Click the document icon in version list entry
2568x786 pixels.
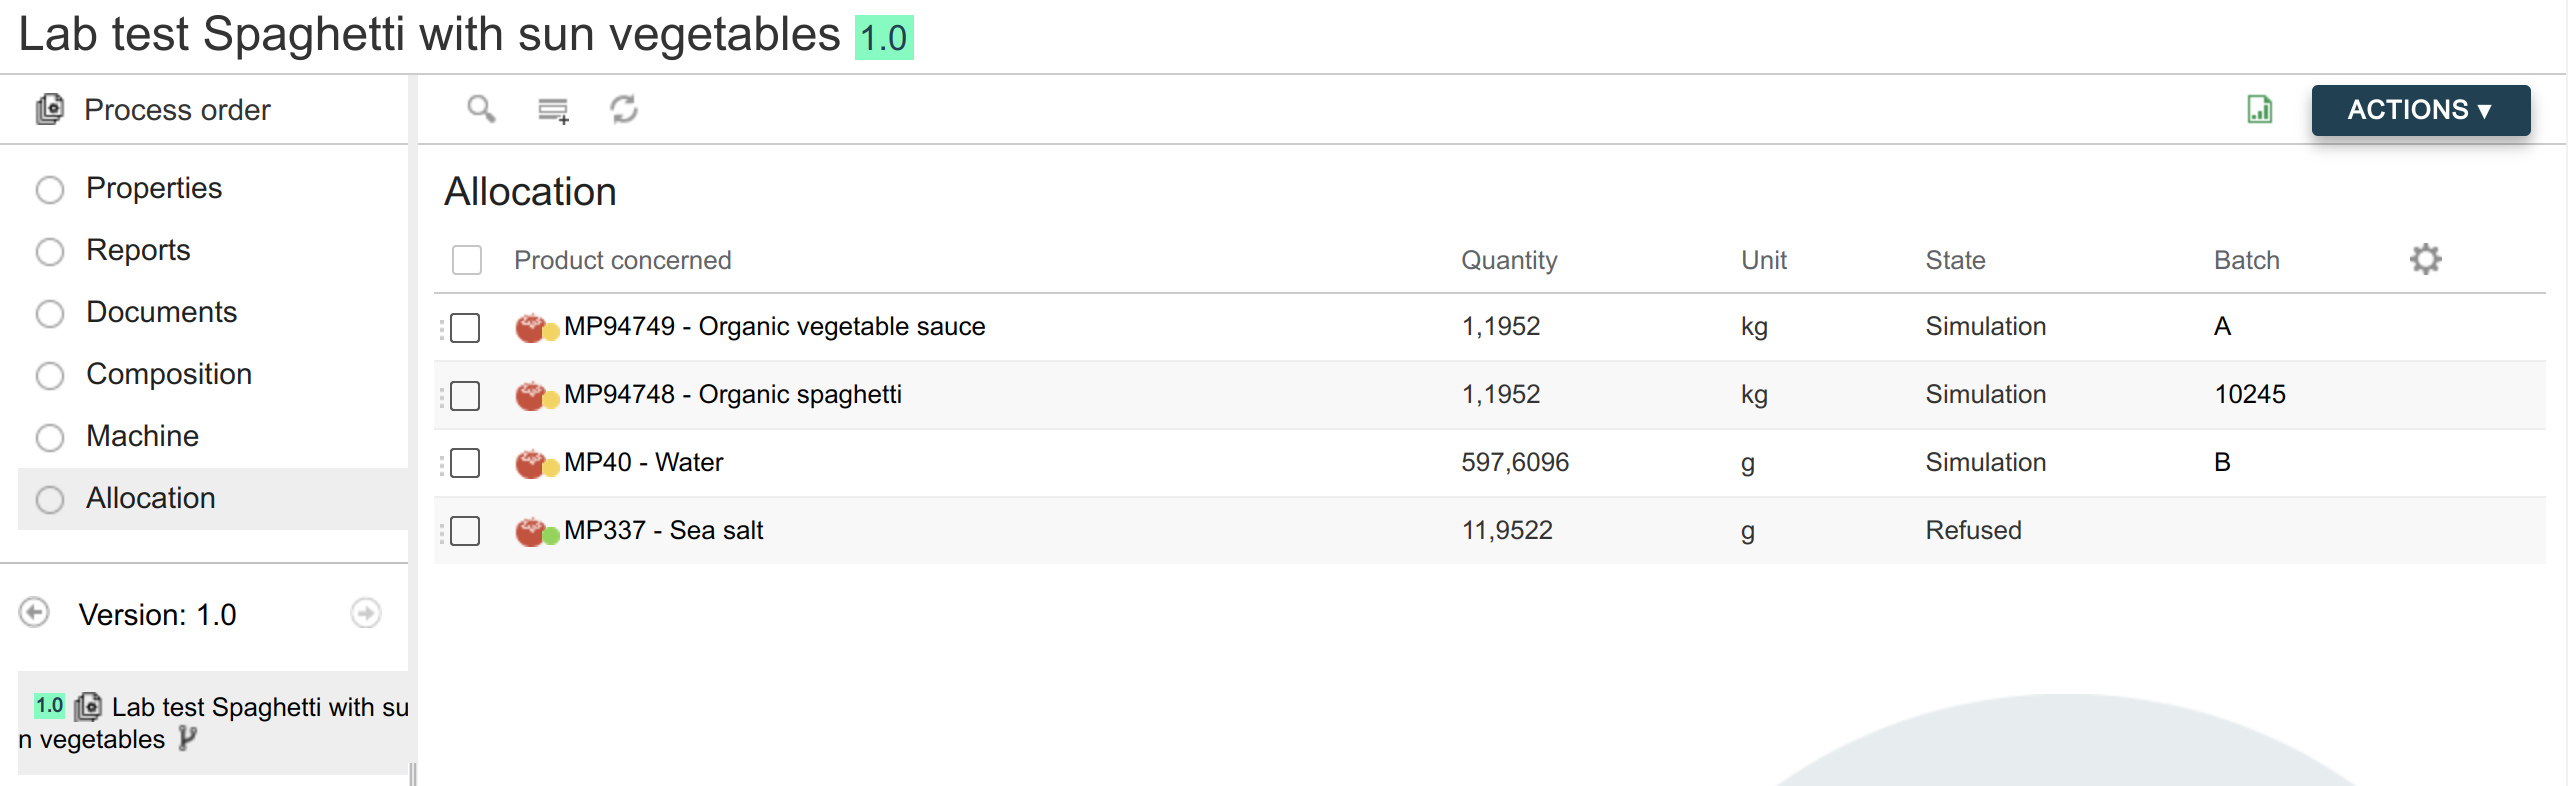(89, 707)
